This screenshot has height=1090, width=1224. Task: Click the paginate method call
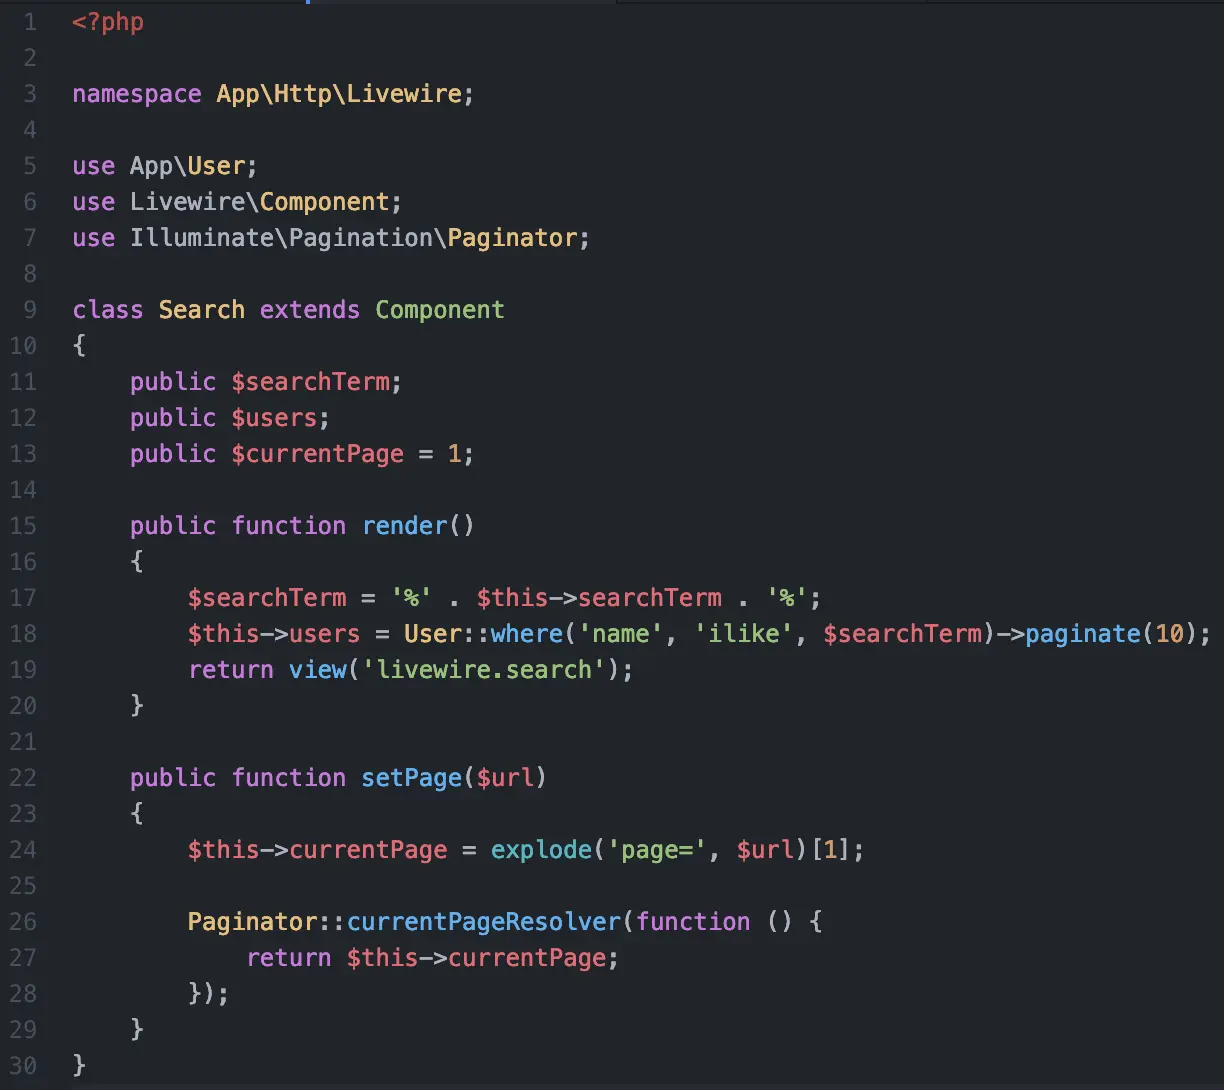click(1083, 634)
